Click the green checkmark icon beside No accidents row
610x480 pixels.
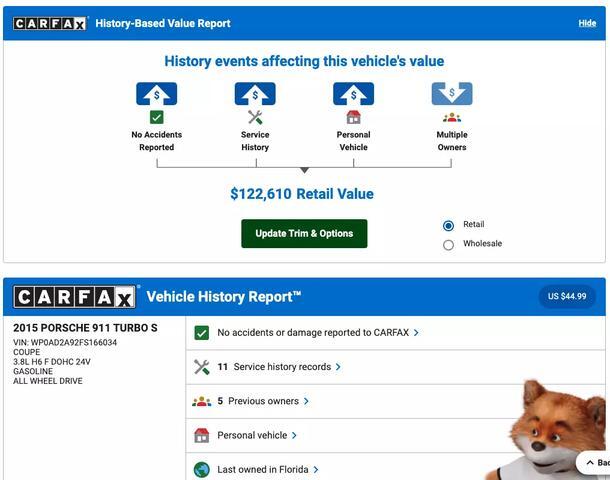[x=202, y=333]
